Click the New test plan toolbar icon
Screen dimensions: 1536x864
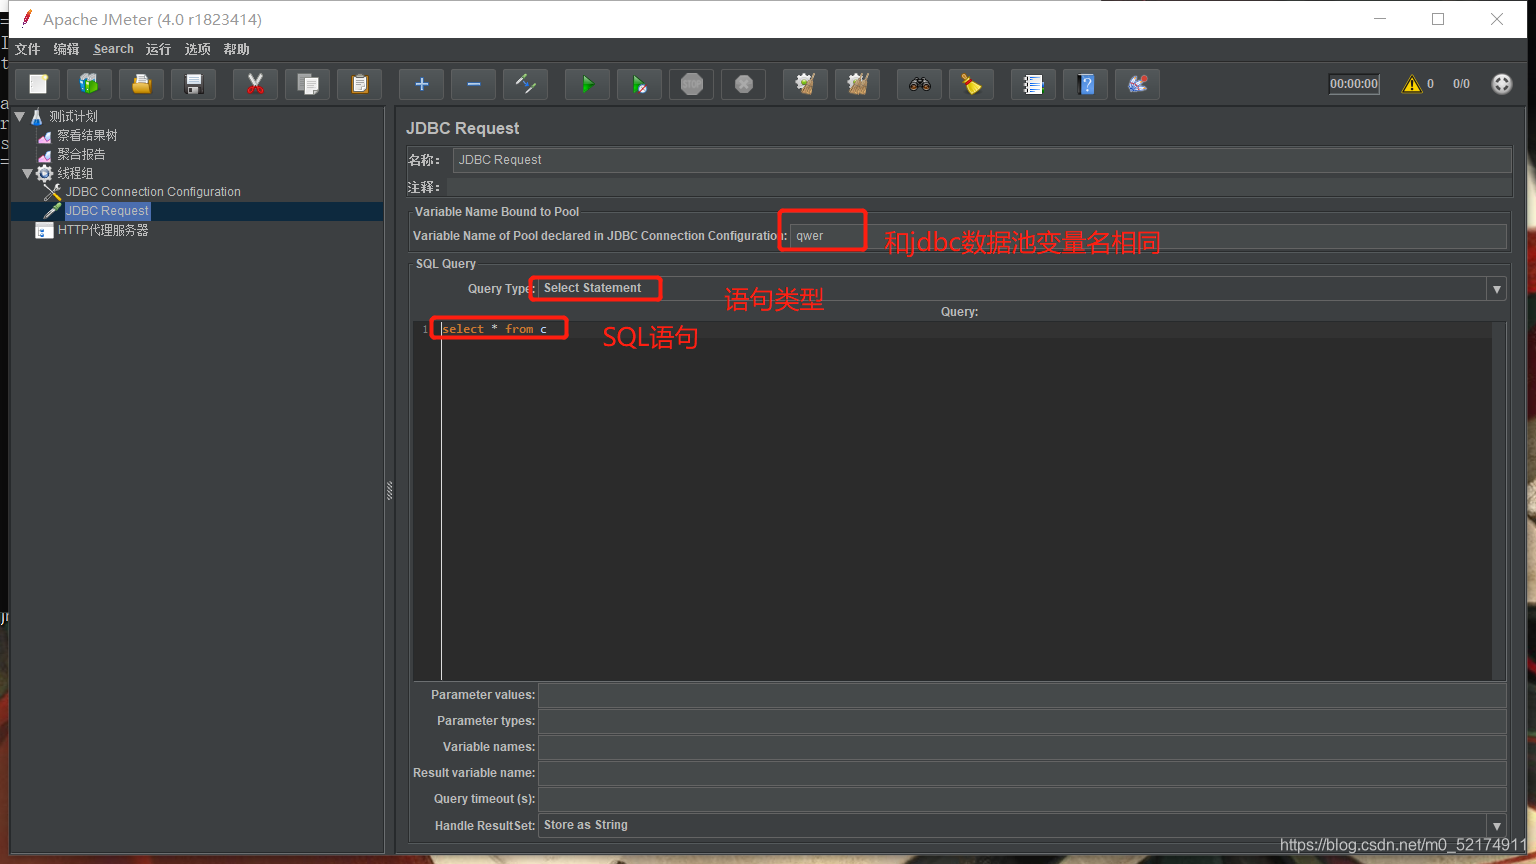pyautogui.click(x=38, y=84)
